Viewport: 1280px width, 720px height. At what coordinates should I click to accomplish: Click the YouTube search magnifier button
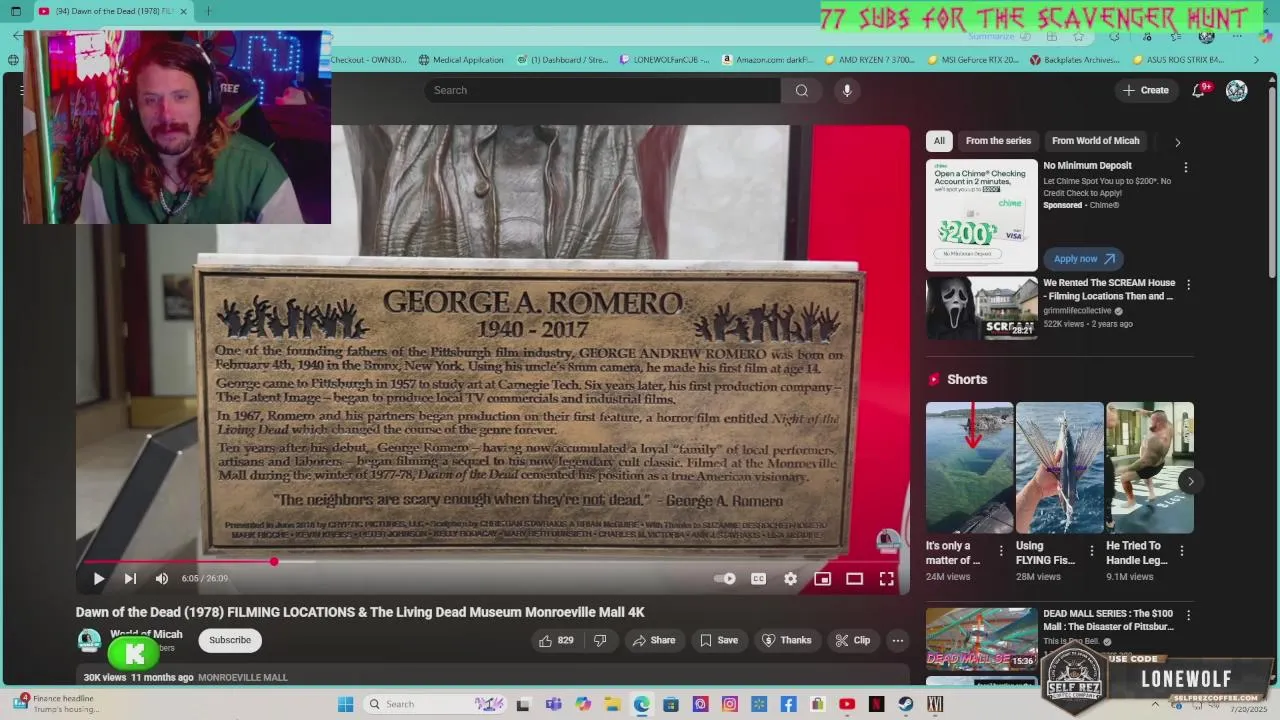click(801, 90)
